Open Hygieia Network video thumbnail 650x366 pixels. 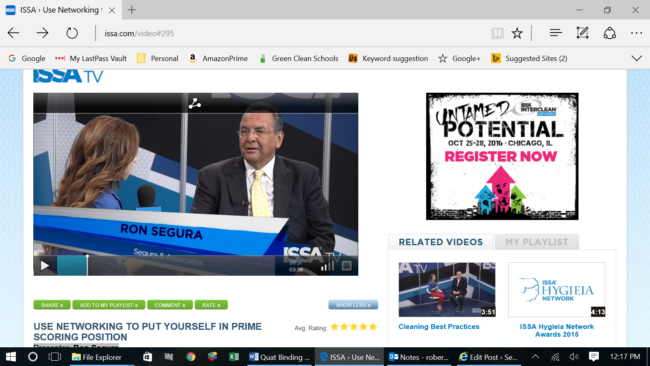click(557, 289)
